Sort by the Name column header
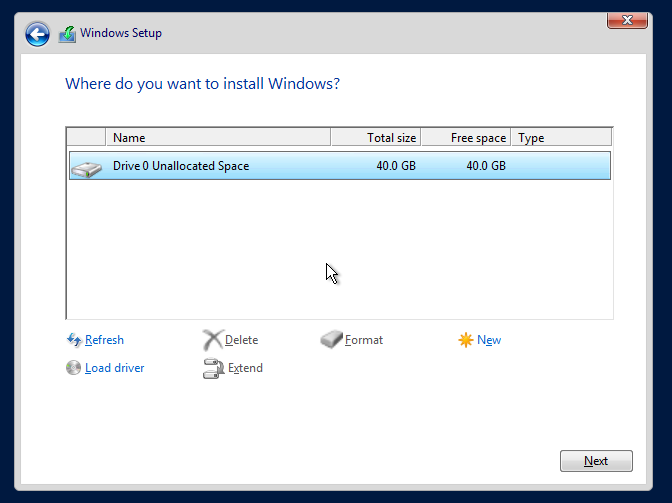 click(x=218, y=138)
